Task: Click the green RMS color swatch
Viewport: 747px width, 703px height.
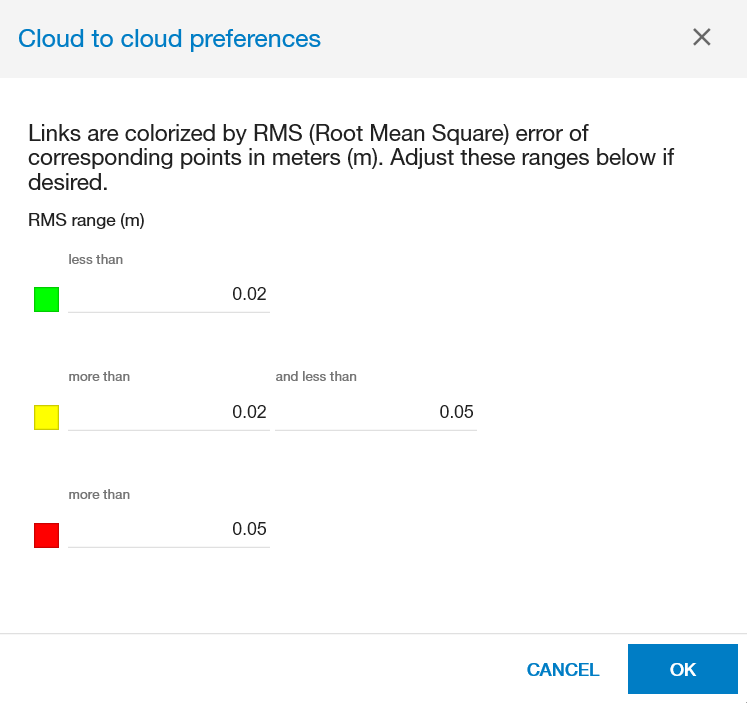Action: click(46, 299)
